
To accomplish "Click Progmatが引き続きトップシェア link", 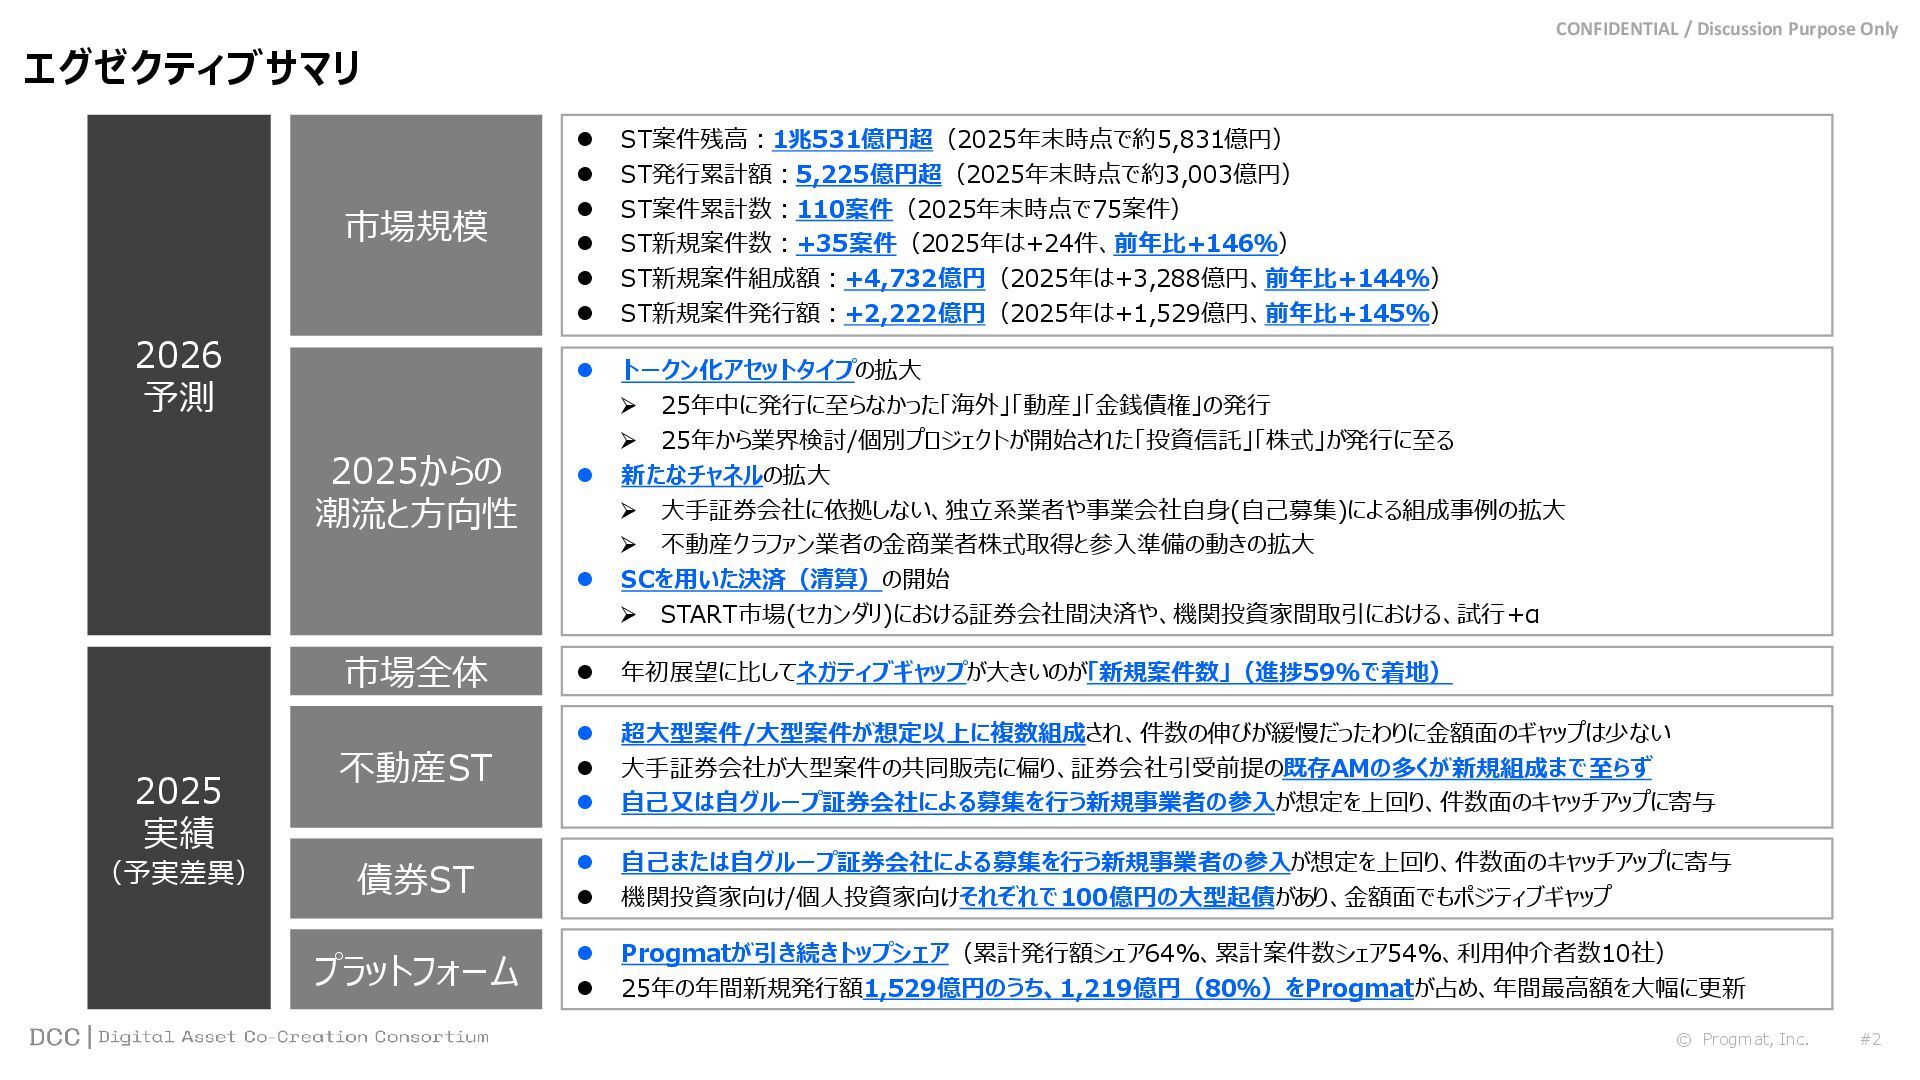I will (784, 953).
